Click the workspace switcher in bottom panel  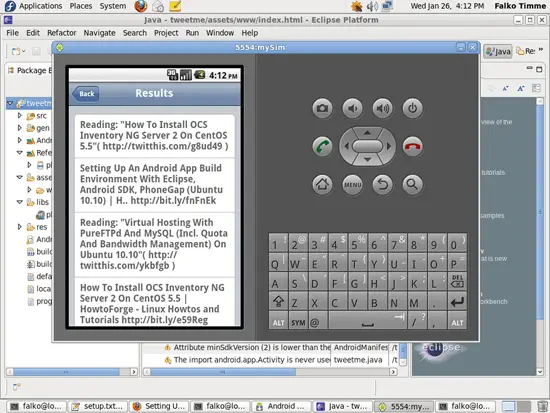pos(516,406)
